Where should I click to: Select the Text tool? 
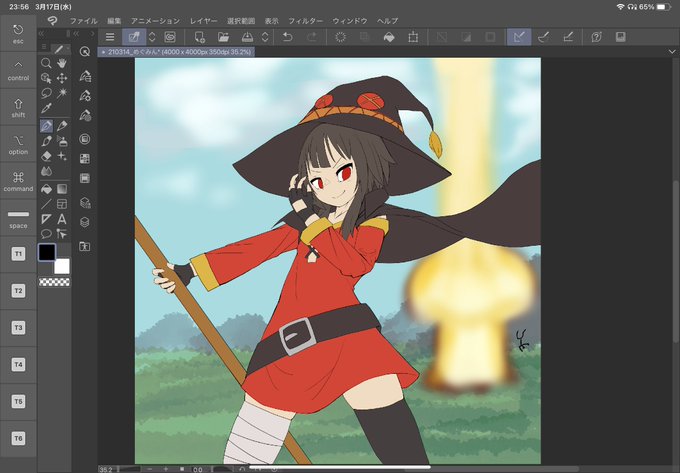pyautogui.click(x=62, y=219)
